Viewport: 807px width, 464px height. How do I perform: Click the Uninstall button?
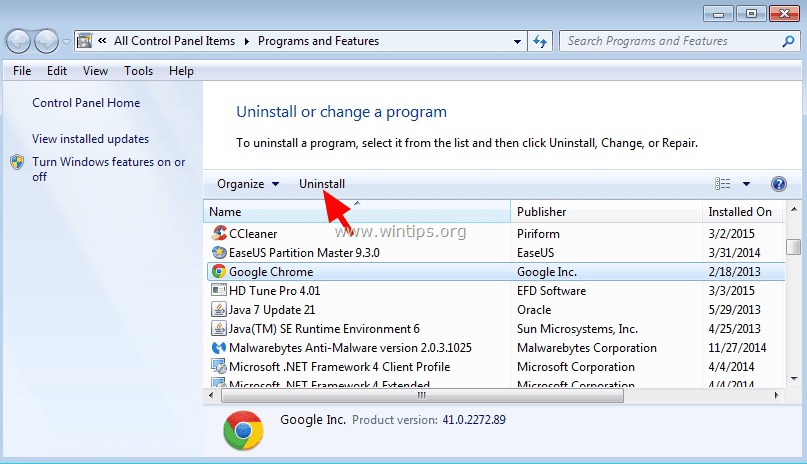322,184
